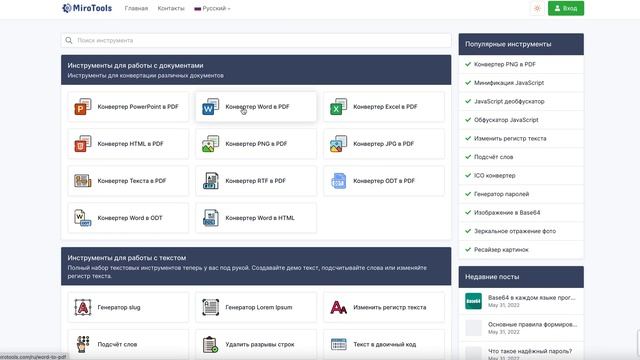Viewport: 640px width, 360px height.
Task: Open ICO конвертер popular link
Action: pyautogui.click(x=494, y=176)
